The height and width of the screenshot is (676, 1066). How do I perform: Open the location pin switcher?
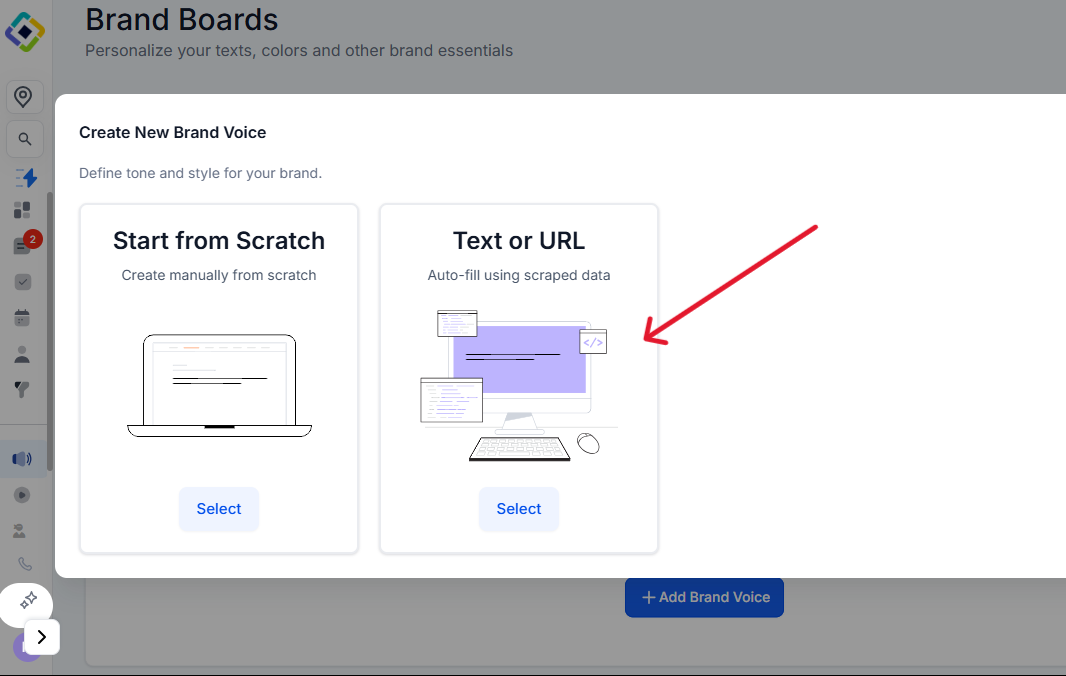(x=24, y=97)
